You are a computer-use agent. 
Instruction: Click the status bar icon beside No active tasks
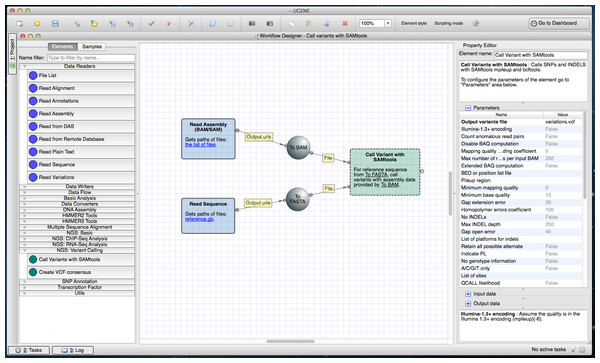[573, 350]
